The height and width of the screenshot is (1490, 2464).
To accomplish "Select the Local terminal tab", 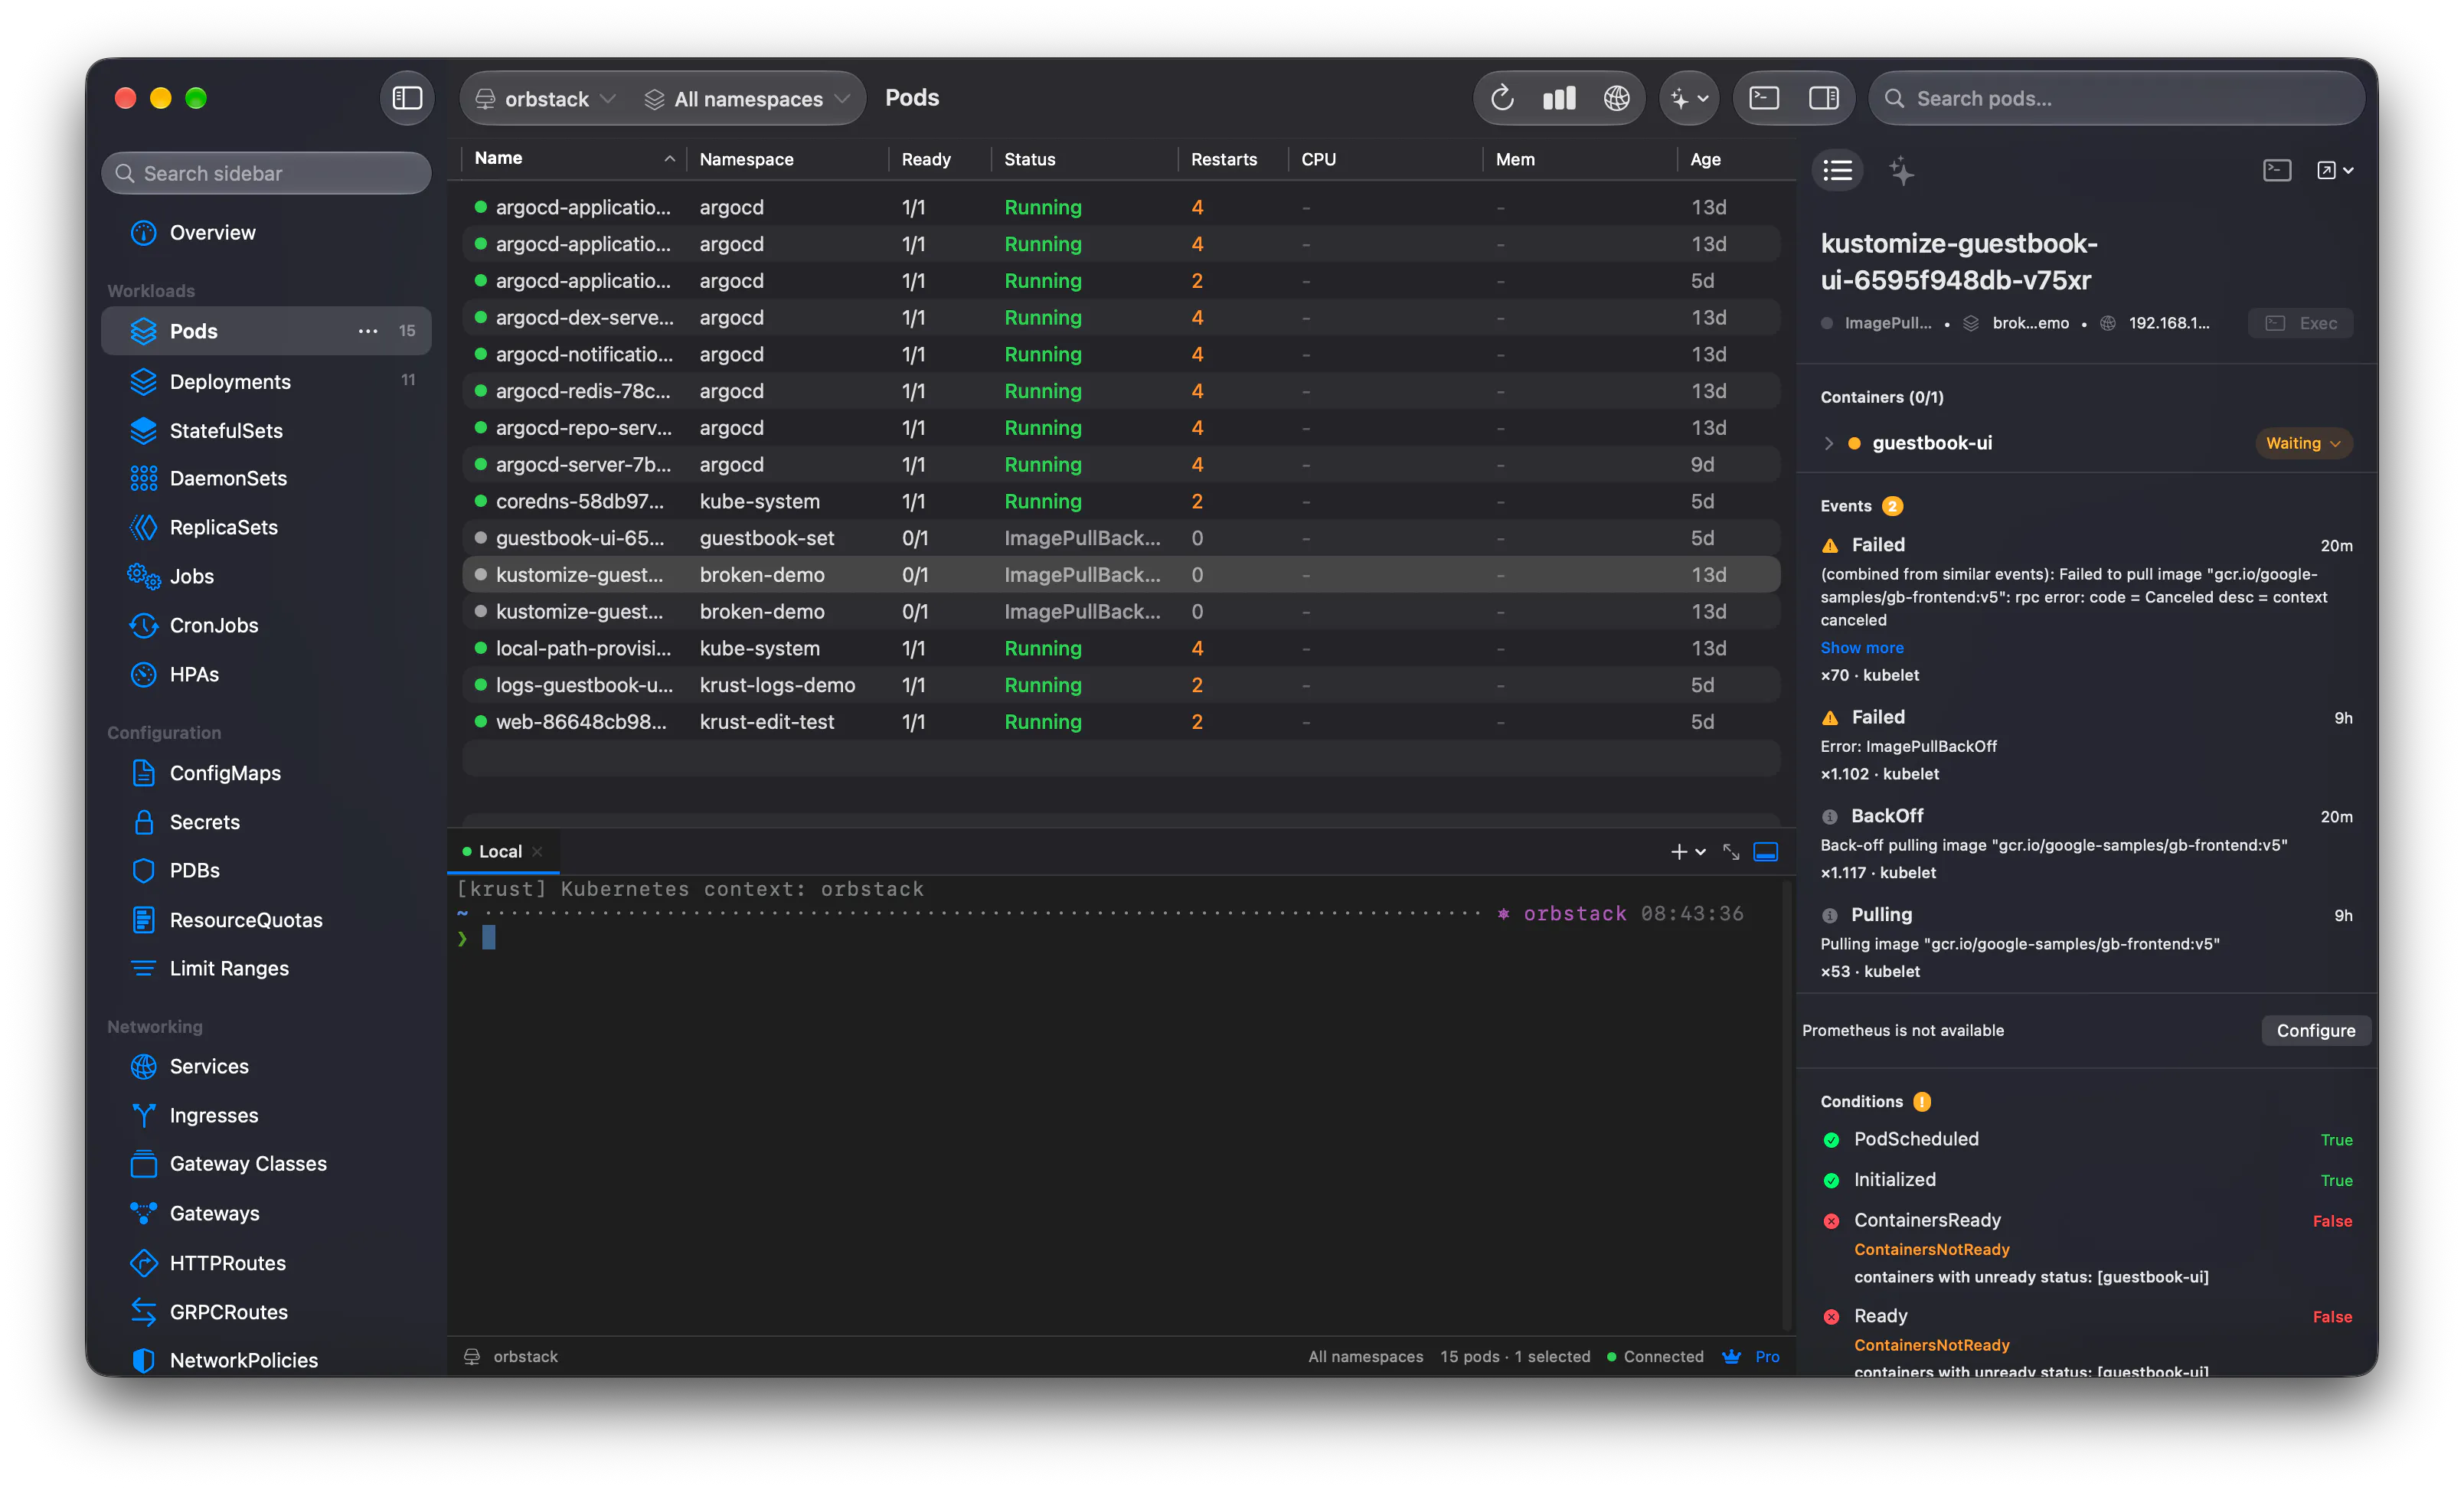I will coord(500,852).
